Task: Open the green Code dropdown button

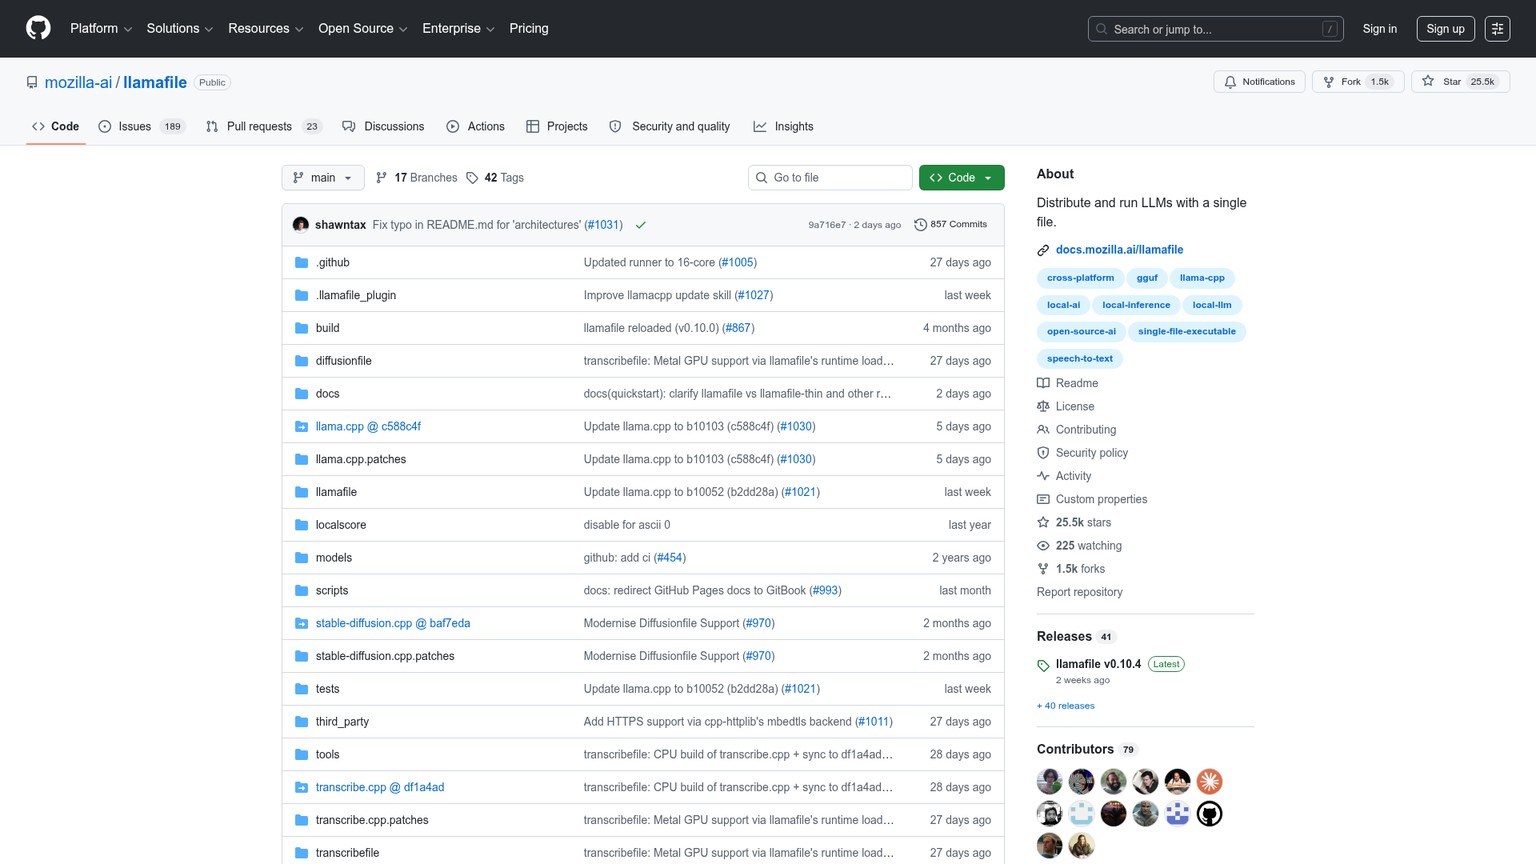Action: click(961, 178)
